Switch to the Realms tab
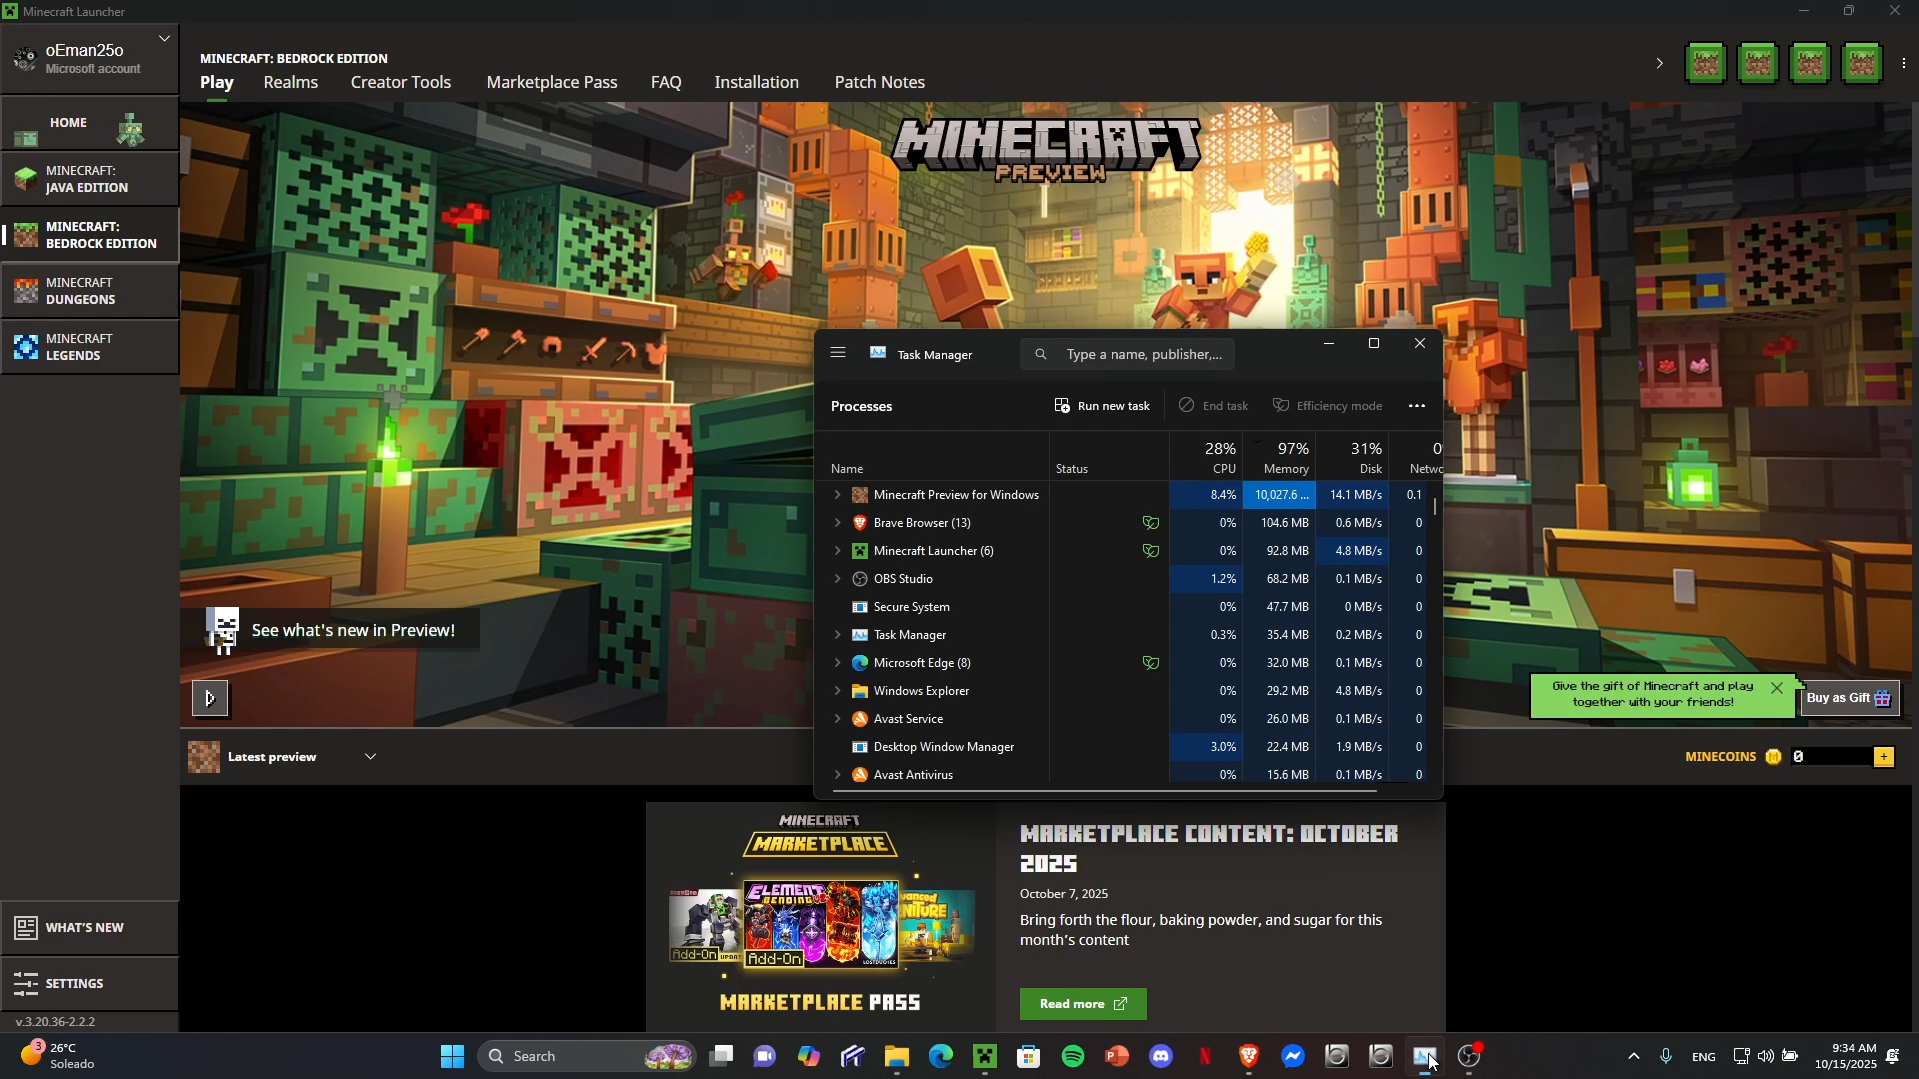This screenshot has width=1919, height=1079. 290,82
